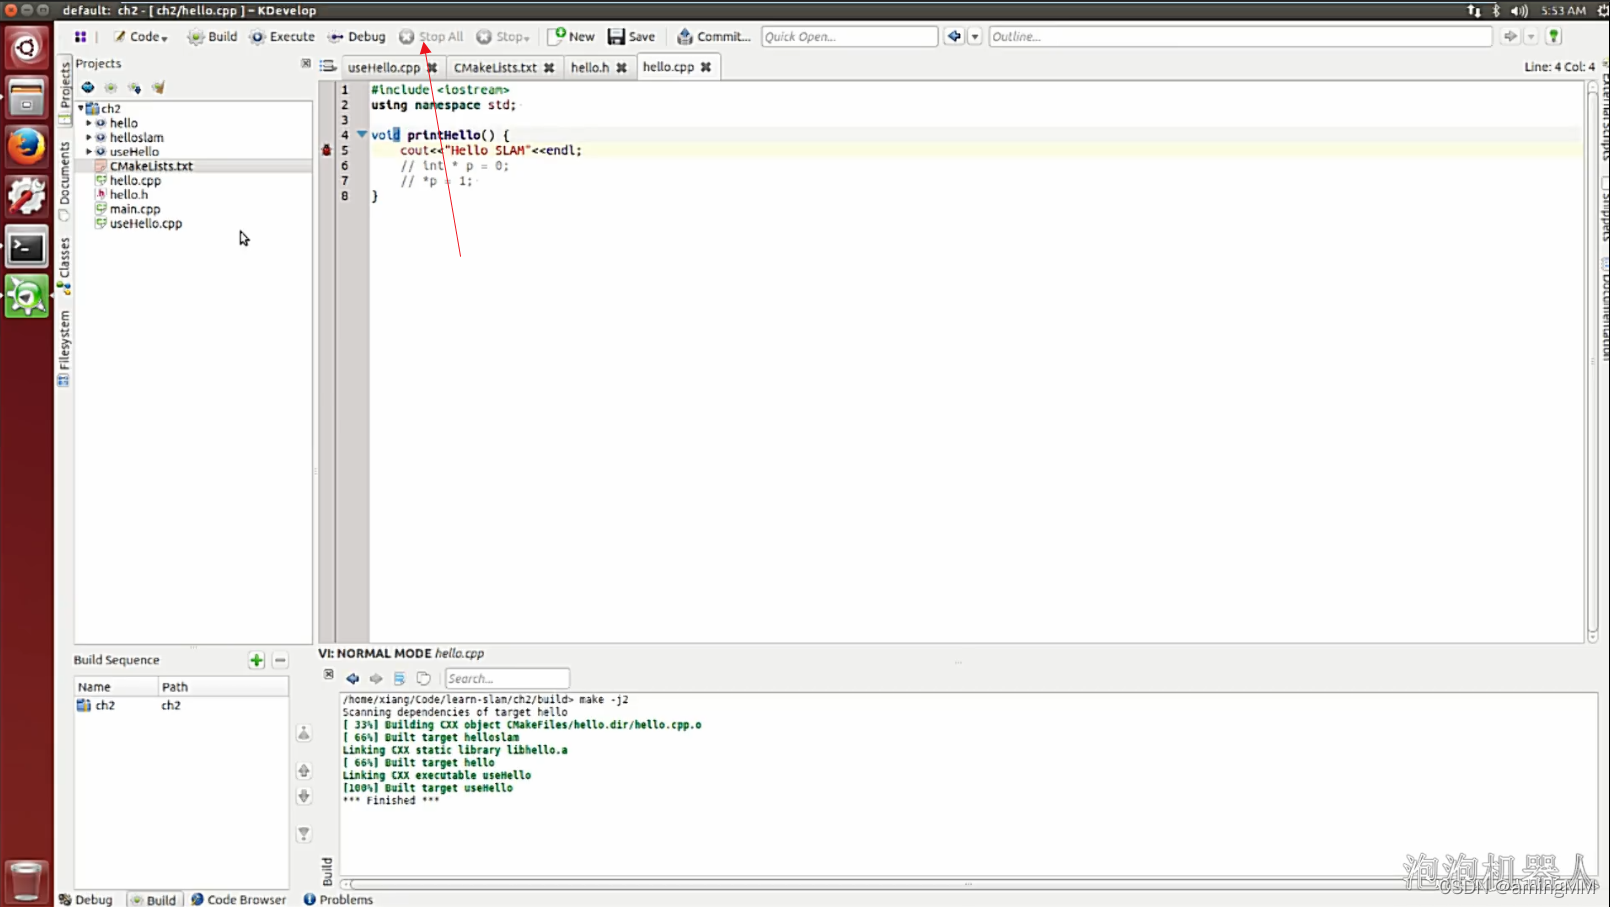Focus the Quick Open field
1610x907 pixels.
[x=849, y=36]
